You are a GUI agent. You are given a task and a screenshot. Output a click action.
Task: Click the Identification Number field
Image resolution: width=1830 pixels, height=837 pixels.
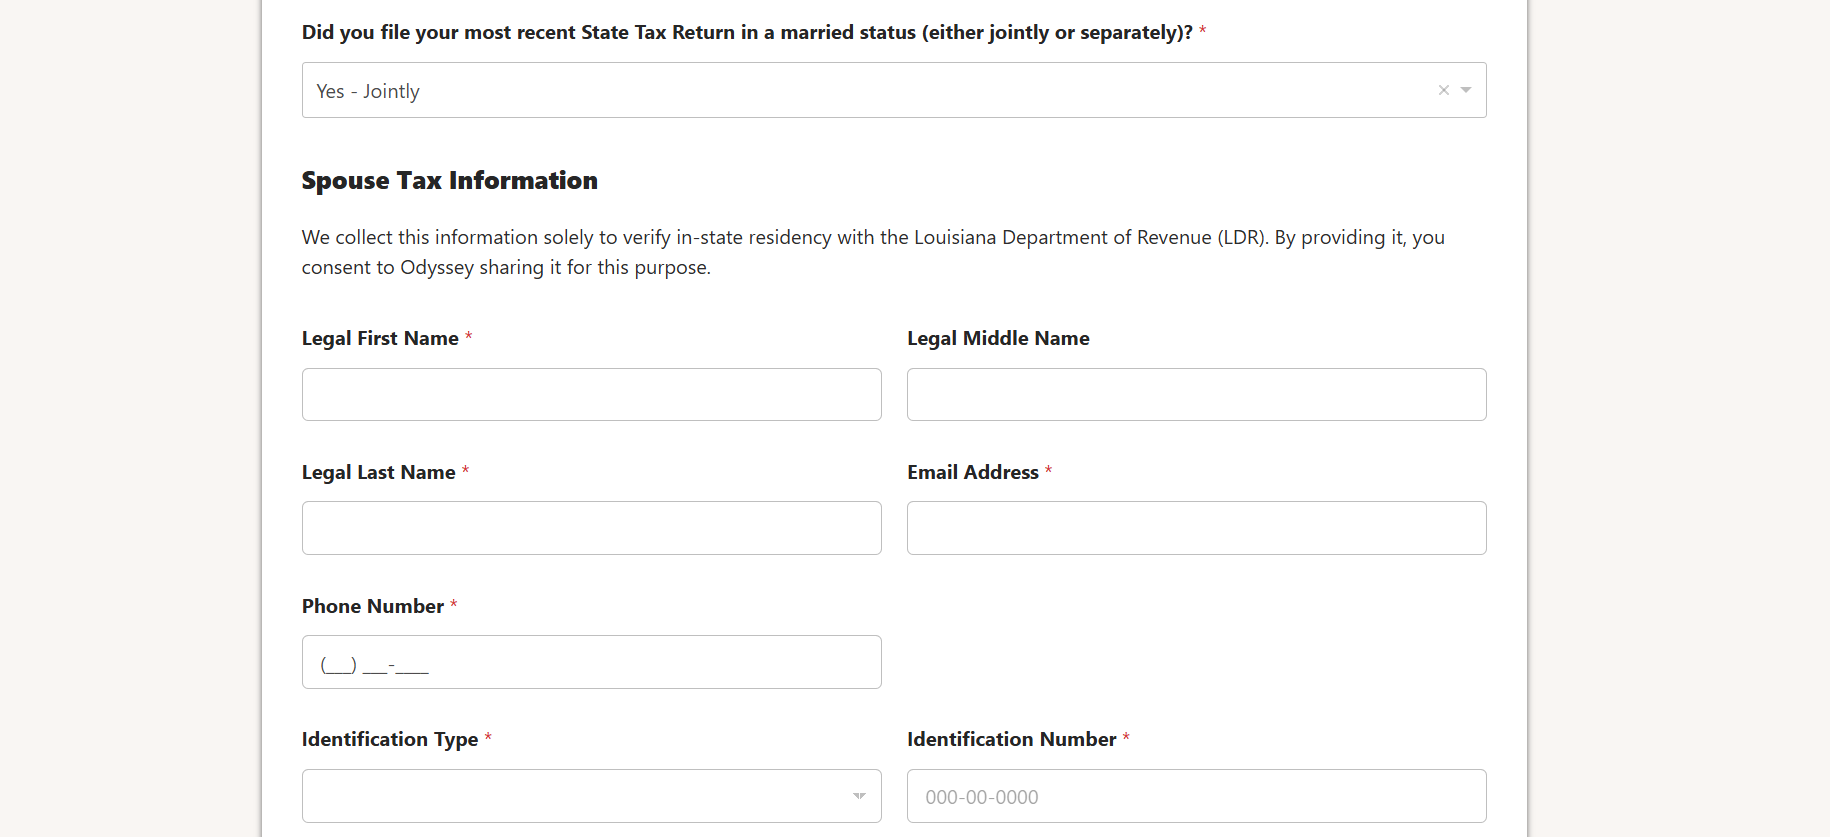point(1196,796)
